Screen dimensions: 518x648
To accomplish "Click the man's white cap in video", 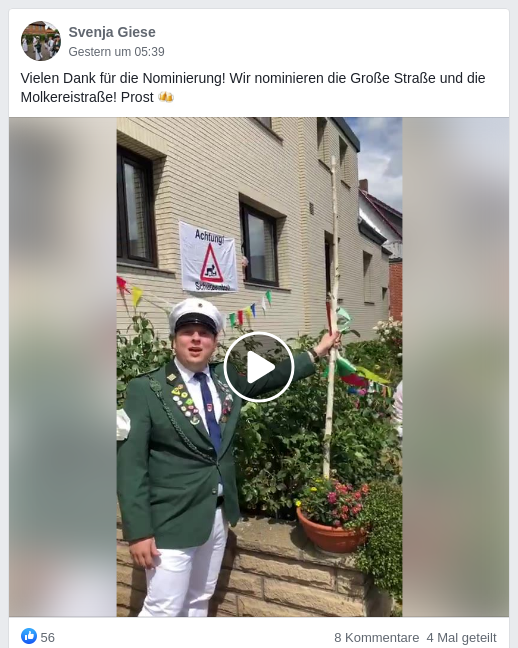I will pyautogui.click(x=196, y=316).
